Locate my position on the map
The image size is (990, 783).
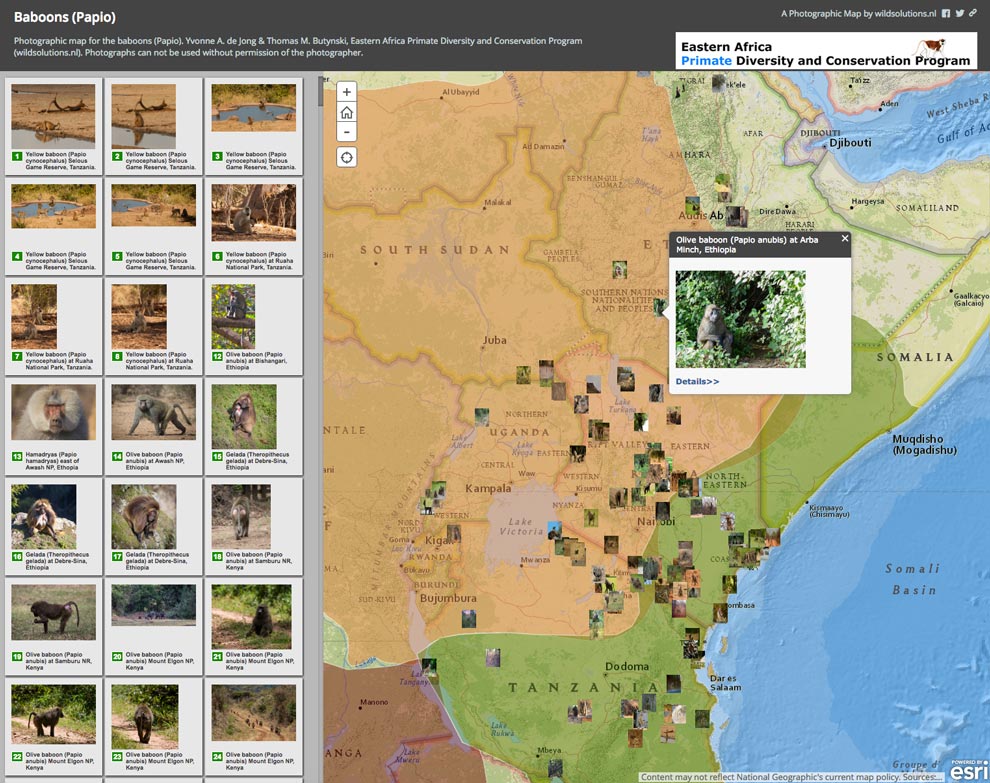point(347,157)
